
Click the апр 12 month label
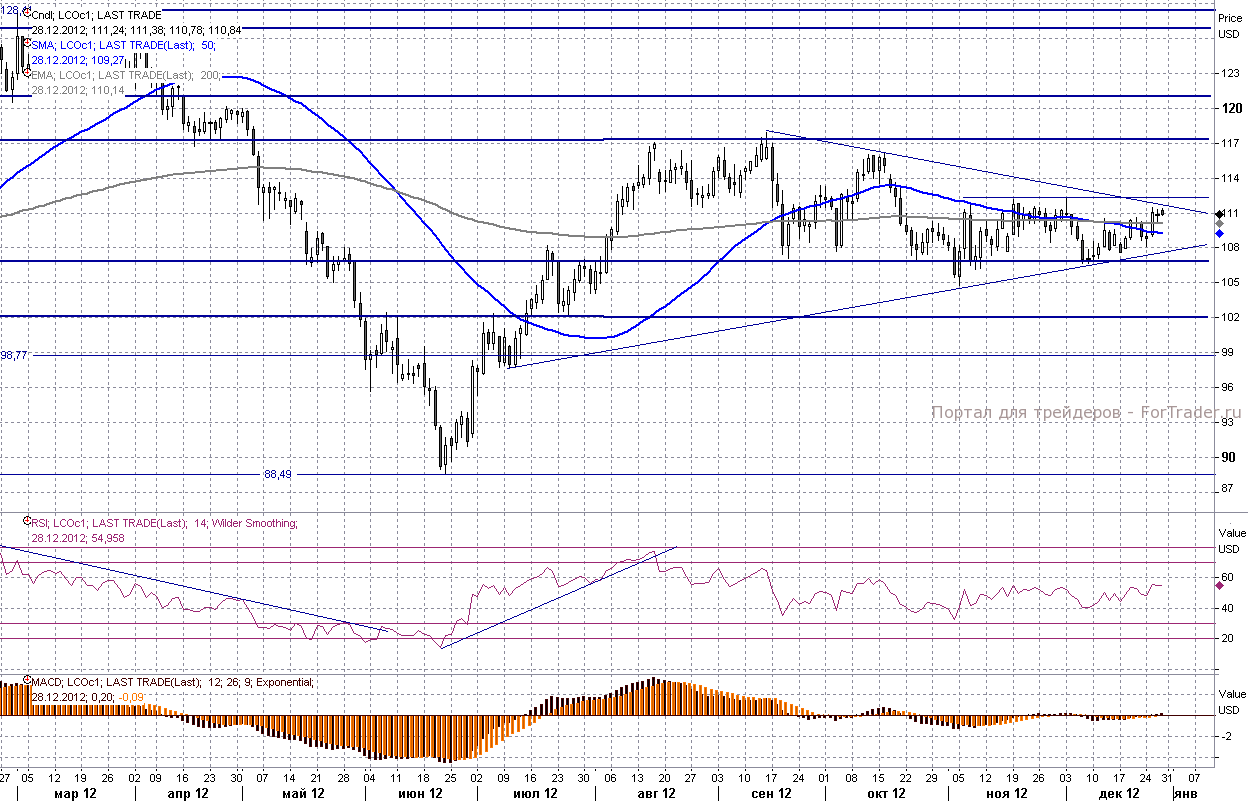[188, 793]
